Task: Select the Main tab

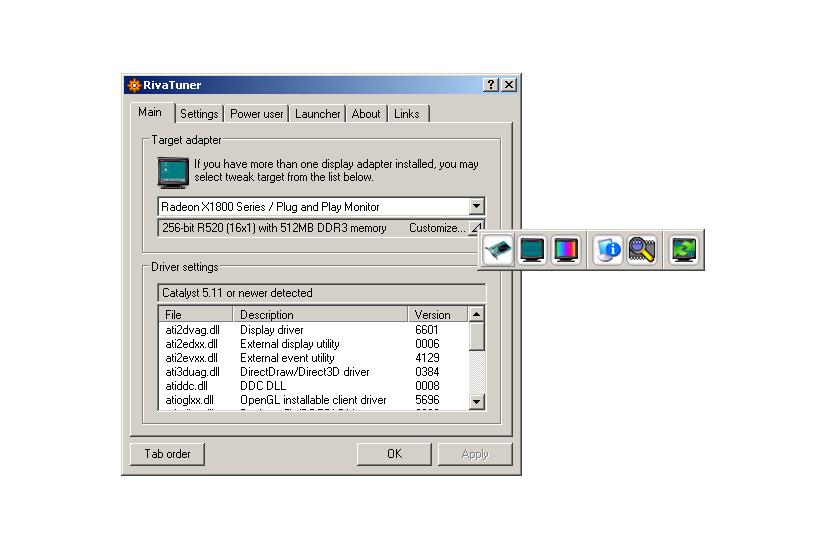Action: click(150, 112)
